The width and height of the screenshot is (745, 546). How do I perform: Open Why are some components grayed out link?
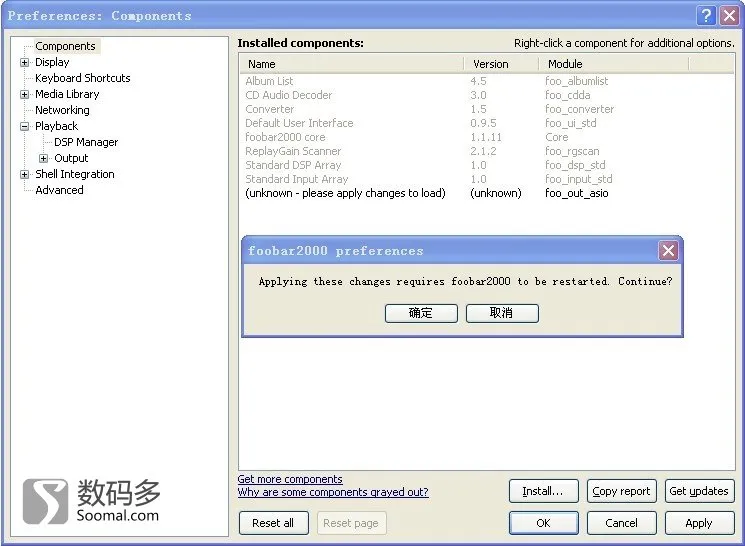[333, 492]
